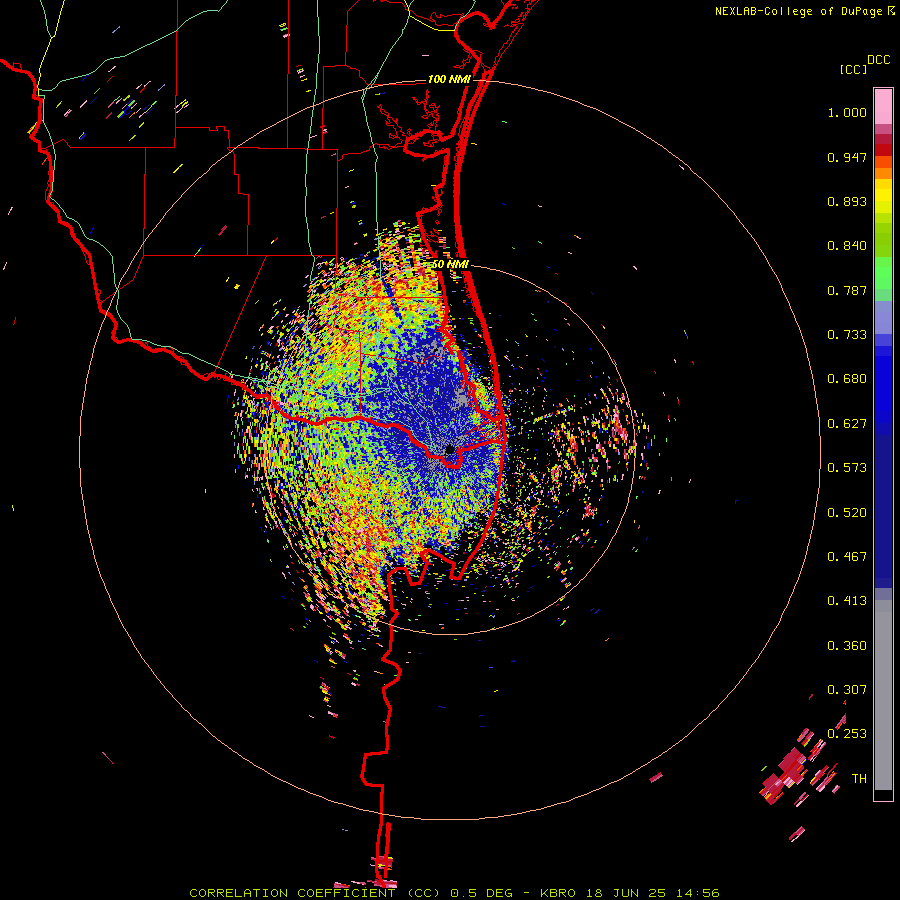The width and height of the screenshot is (900, 900).
Task: Click the 0.787 legend value
Action: 847,290
